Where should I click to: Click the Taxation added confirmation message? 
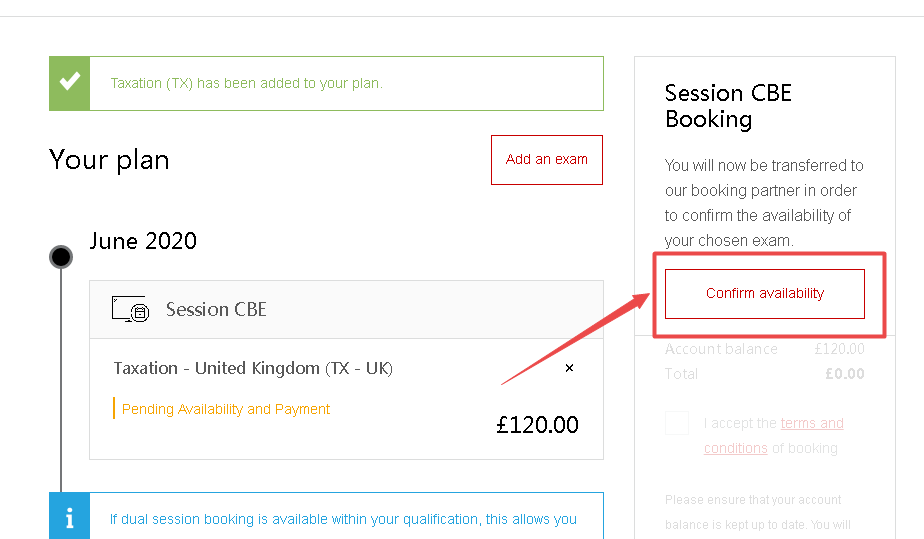246,83
